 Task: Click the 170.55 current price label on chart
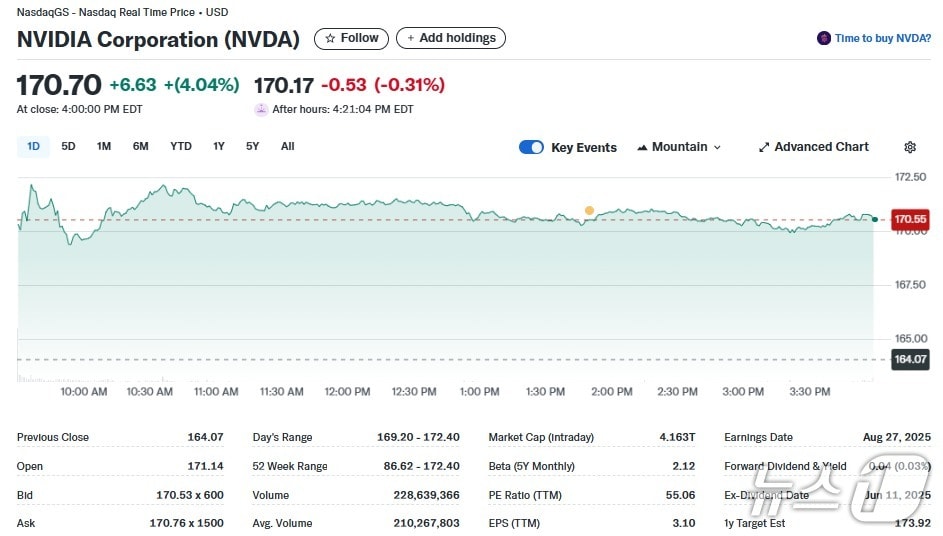click(910, 219)
